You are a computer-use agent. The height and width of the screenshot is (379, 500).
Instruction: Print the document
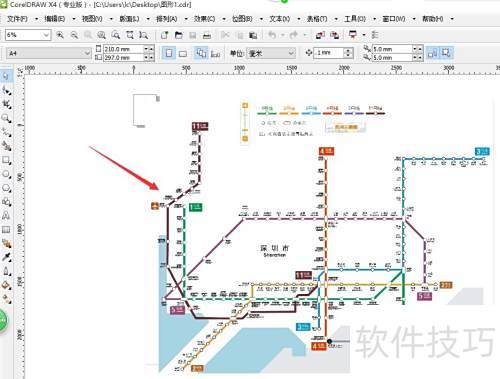207,35
